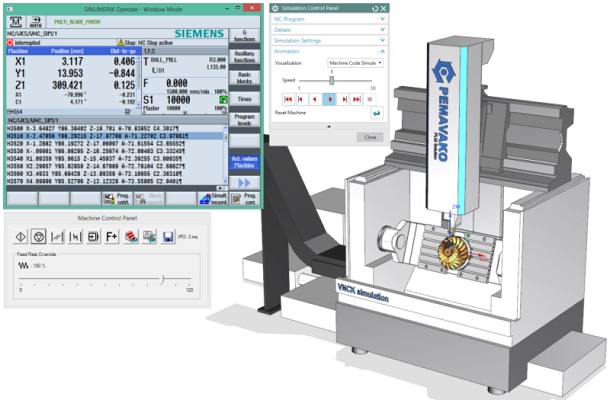Click the reset dialog circular arrow icon
Viewport: 610px width, 400px height.
(x=375, y=8)
